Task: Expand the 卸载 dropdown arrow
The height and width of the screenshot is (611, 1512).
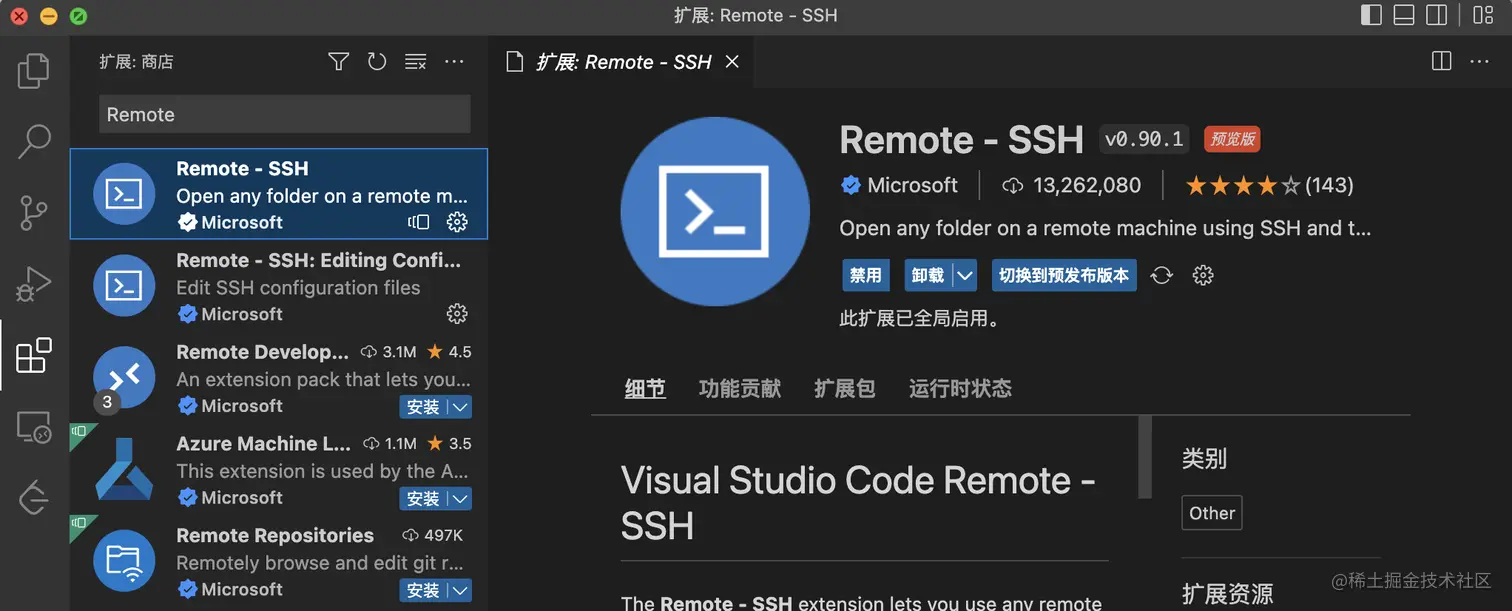Action: (966, 275)
